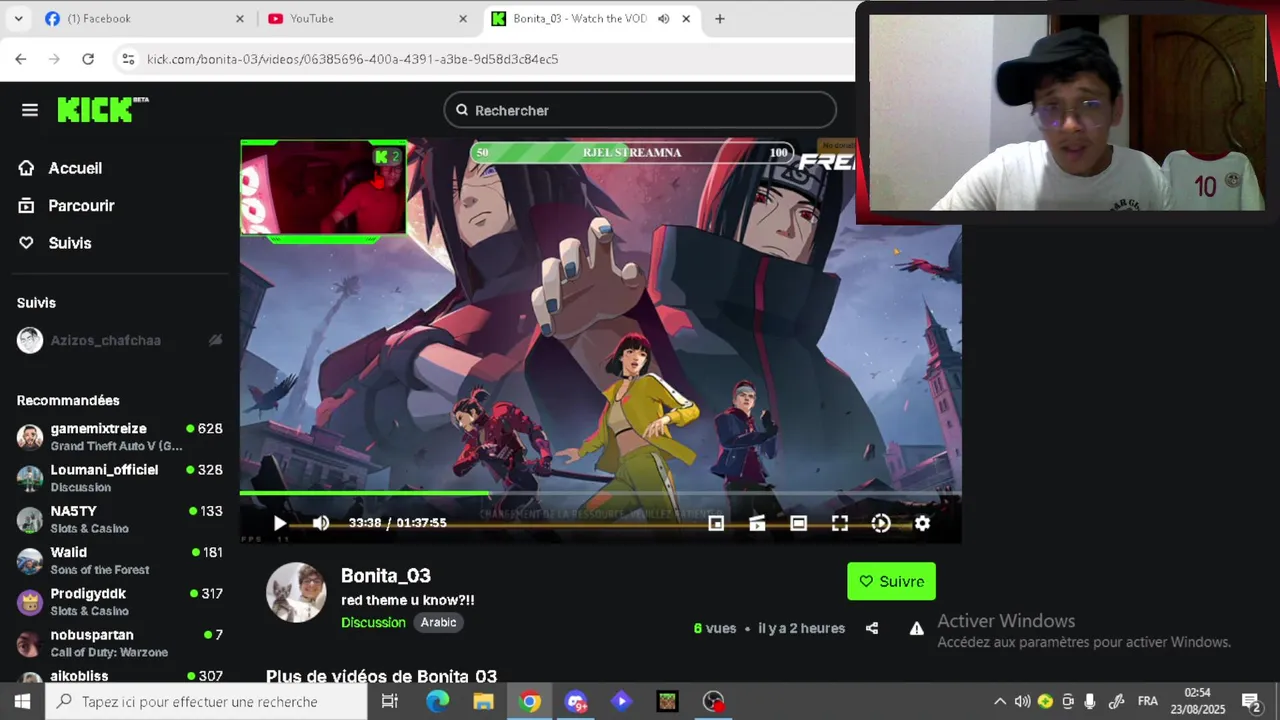Switch to Chrome on the taskbar
The width and height of the screenshot is (1280, 720).
tap(530, 701)
